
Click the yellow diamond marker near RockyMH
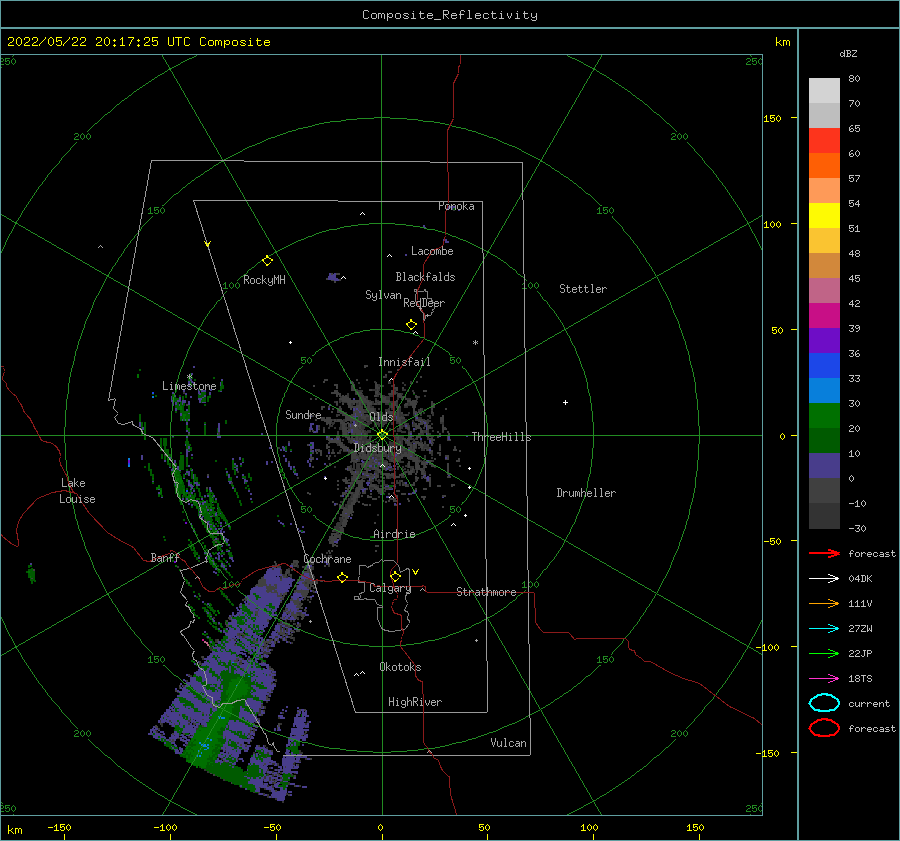(x=267, y=261)
